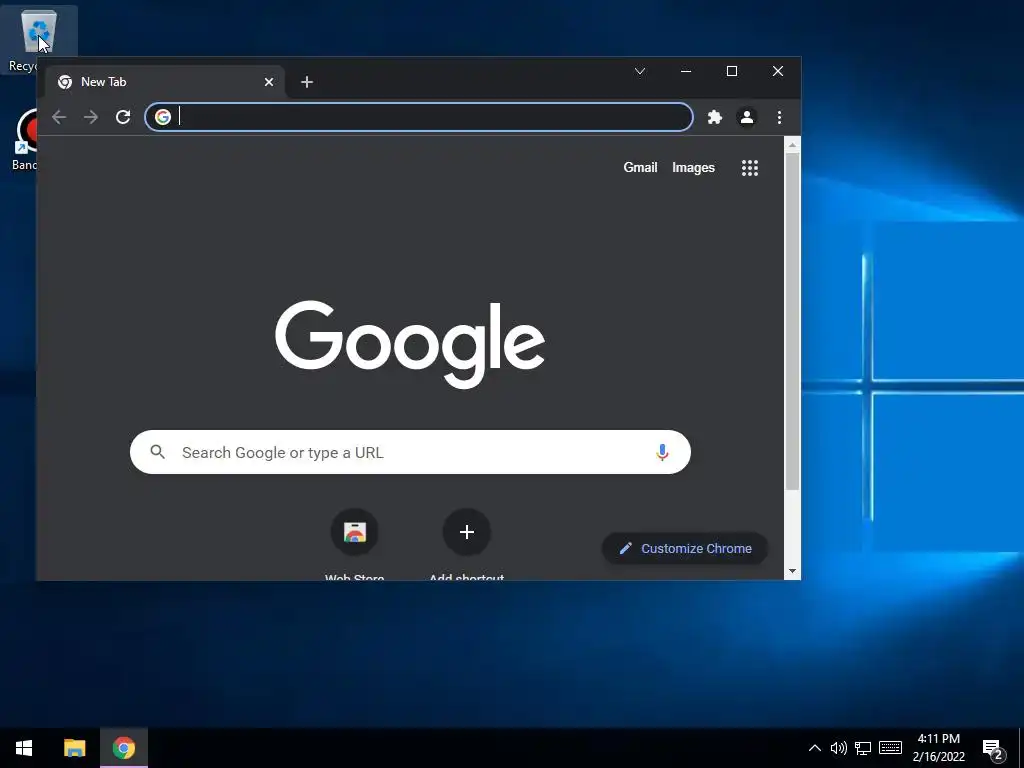The image size is (1024, 768).
Task: Open the Windows Start menu
Action: tap(24, 748)
